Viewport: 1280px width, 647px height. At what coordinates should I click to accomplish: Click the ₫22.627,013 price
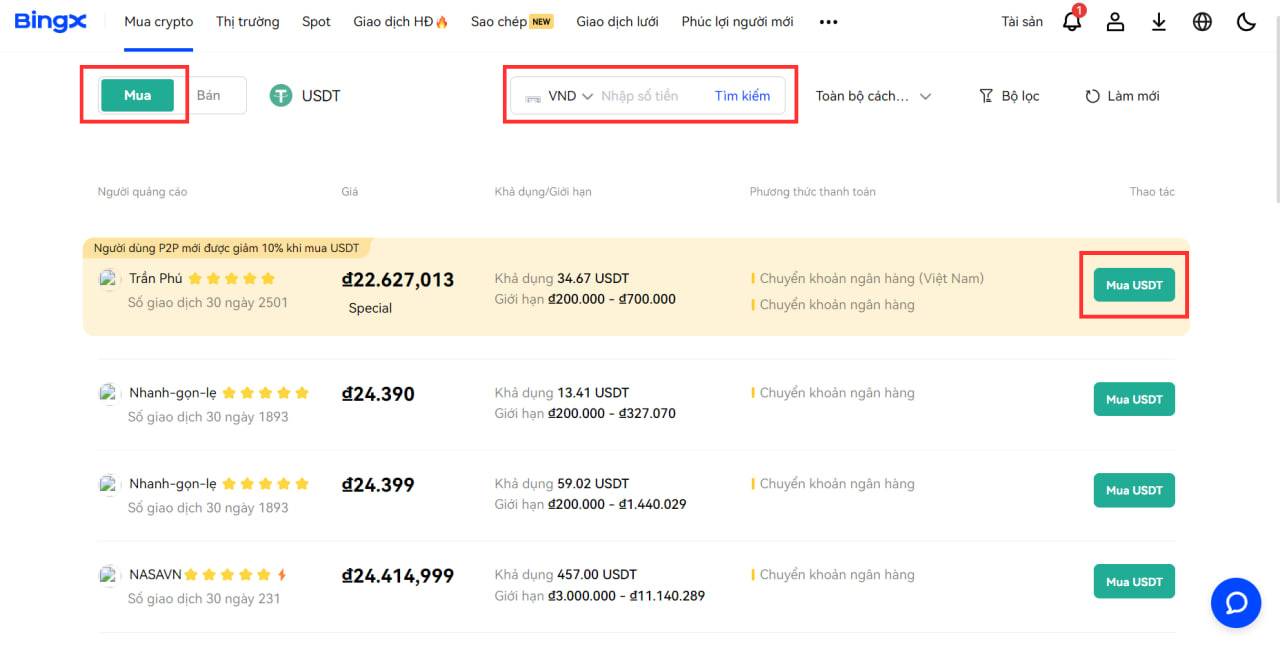click(398, 280)
